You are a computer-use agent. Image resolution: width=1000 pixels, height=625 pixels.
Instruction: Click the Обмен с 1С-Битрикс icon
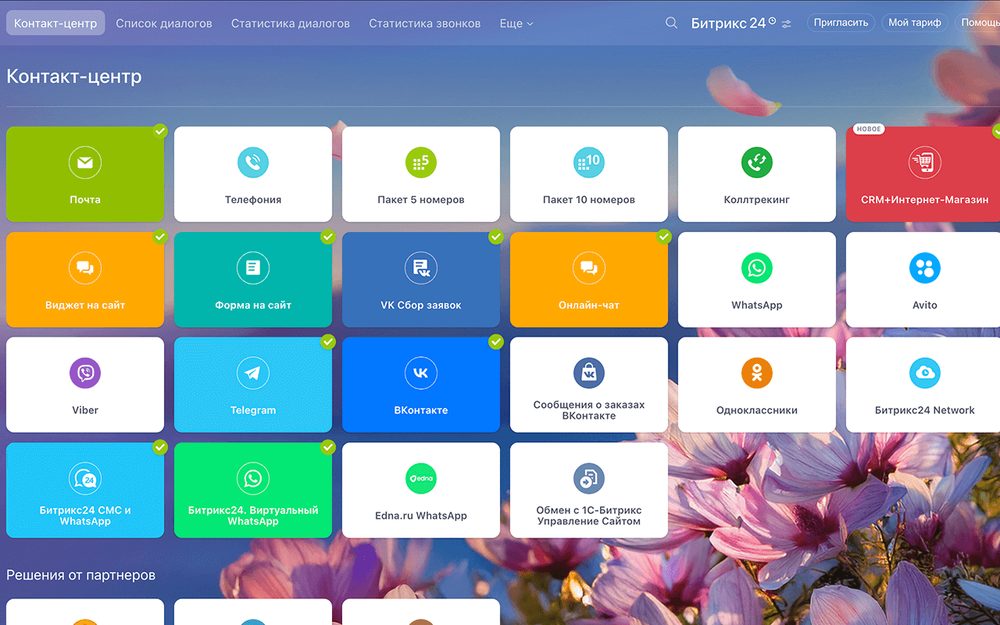[589, 478]
